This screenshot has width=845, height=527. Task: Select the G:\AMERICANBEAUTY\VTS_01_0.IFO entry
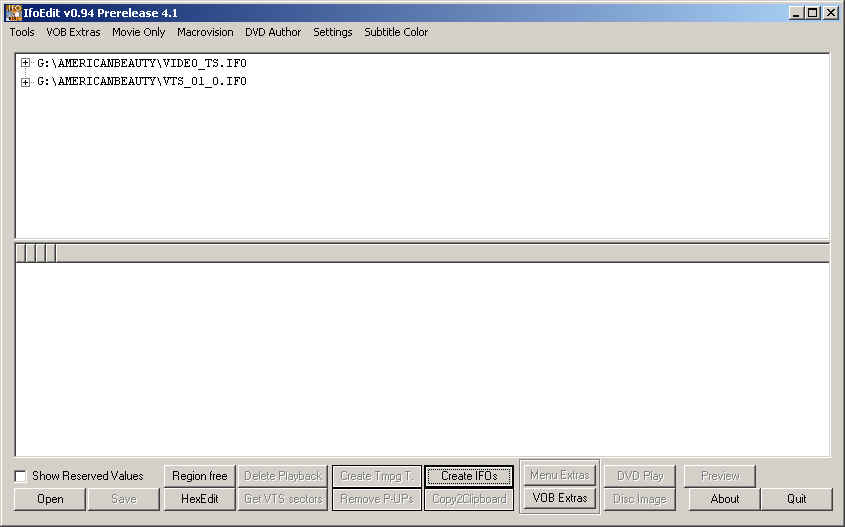[x=142, y=81]
